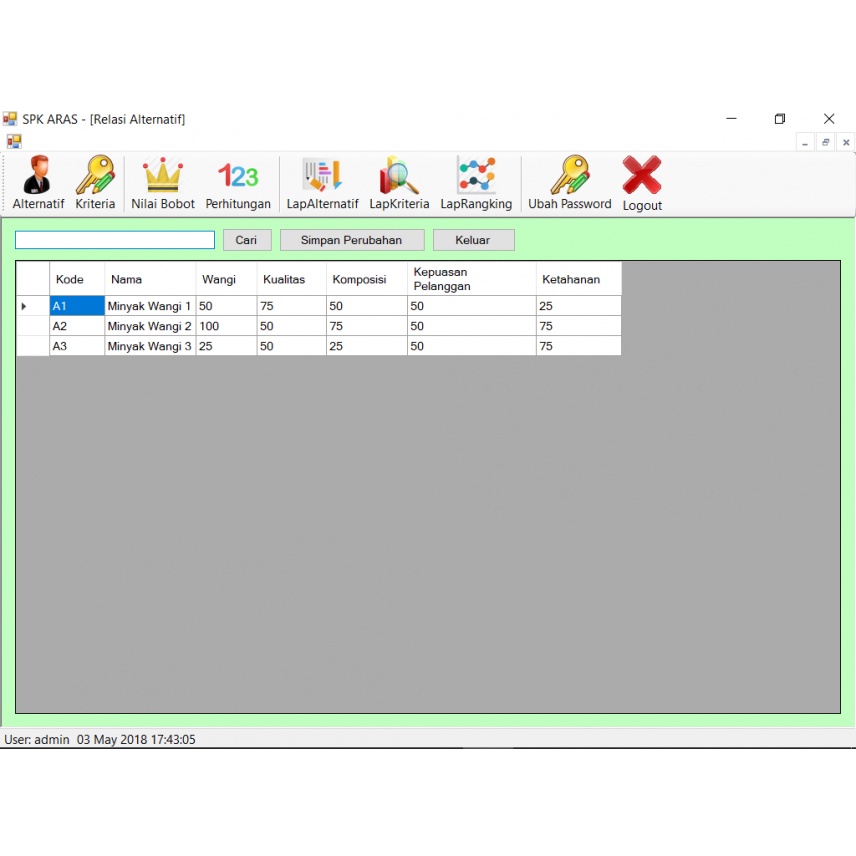
Task: Select Kepuasan Pelanggan value in row A2
Action: point(472,326)
